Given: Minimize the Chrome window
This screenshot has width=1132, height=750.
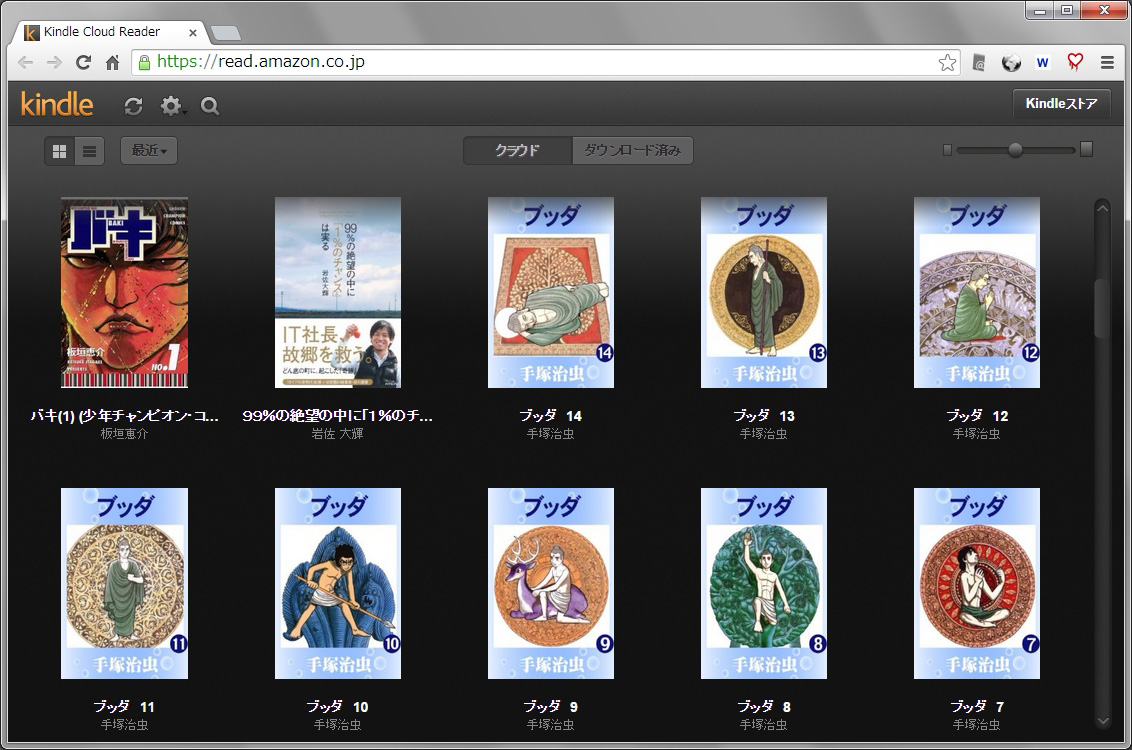Looking at the screenshot, I should pos(1040,10).
